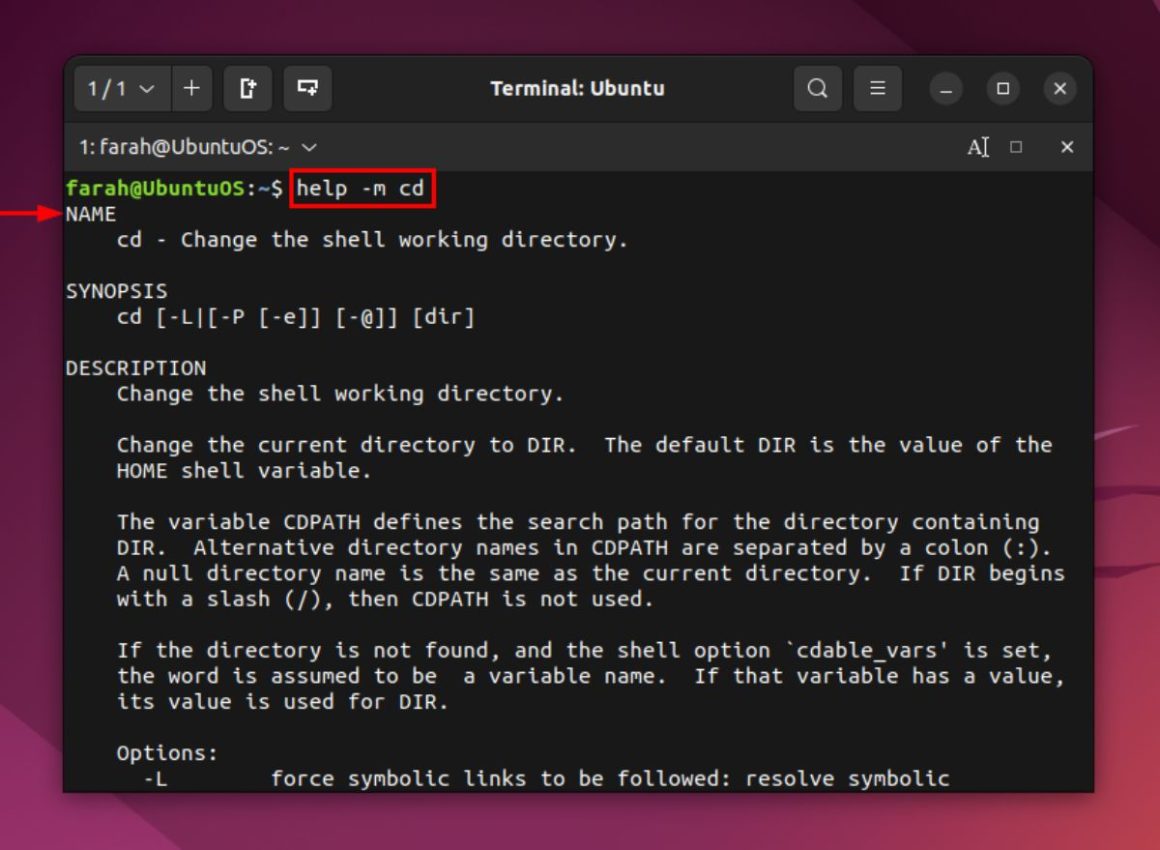Screen dimensions: 1160x850
Task: Open the hamburger menu icon
Action: pyautogui.click(x=877, y=89)
